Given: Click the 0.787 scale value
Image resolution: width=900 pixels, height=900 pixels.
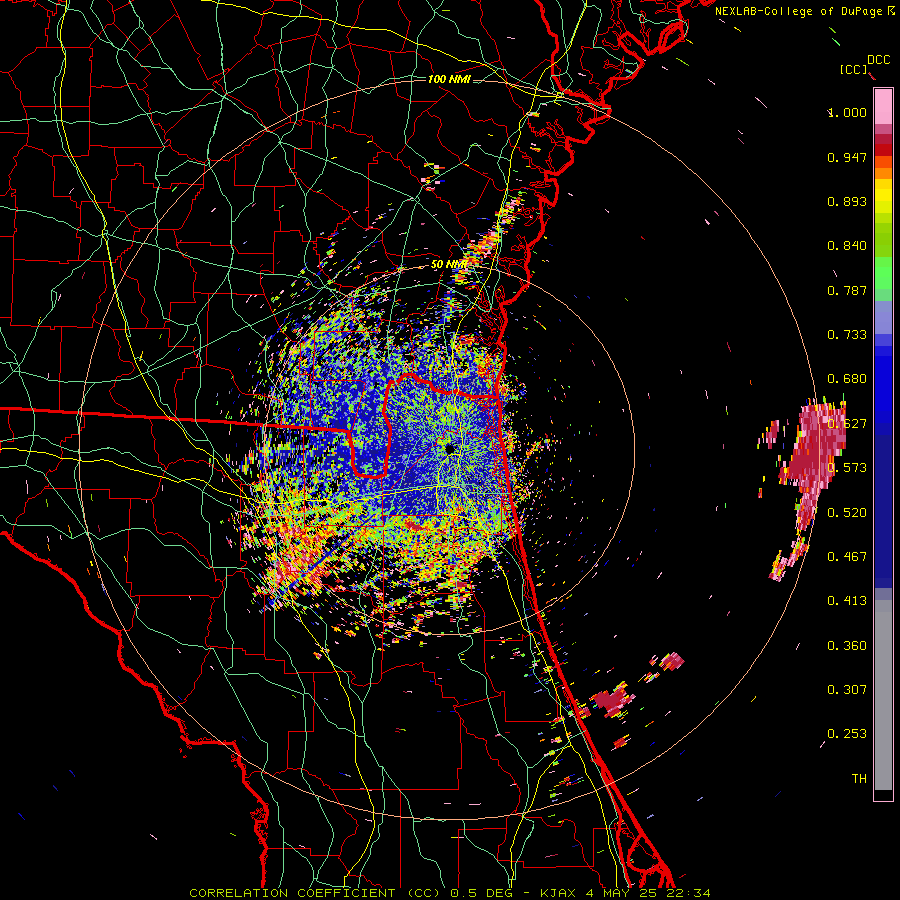Looking at the screenshot, I should [x=847, y=290].
